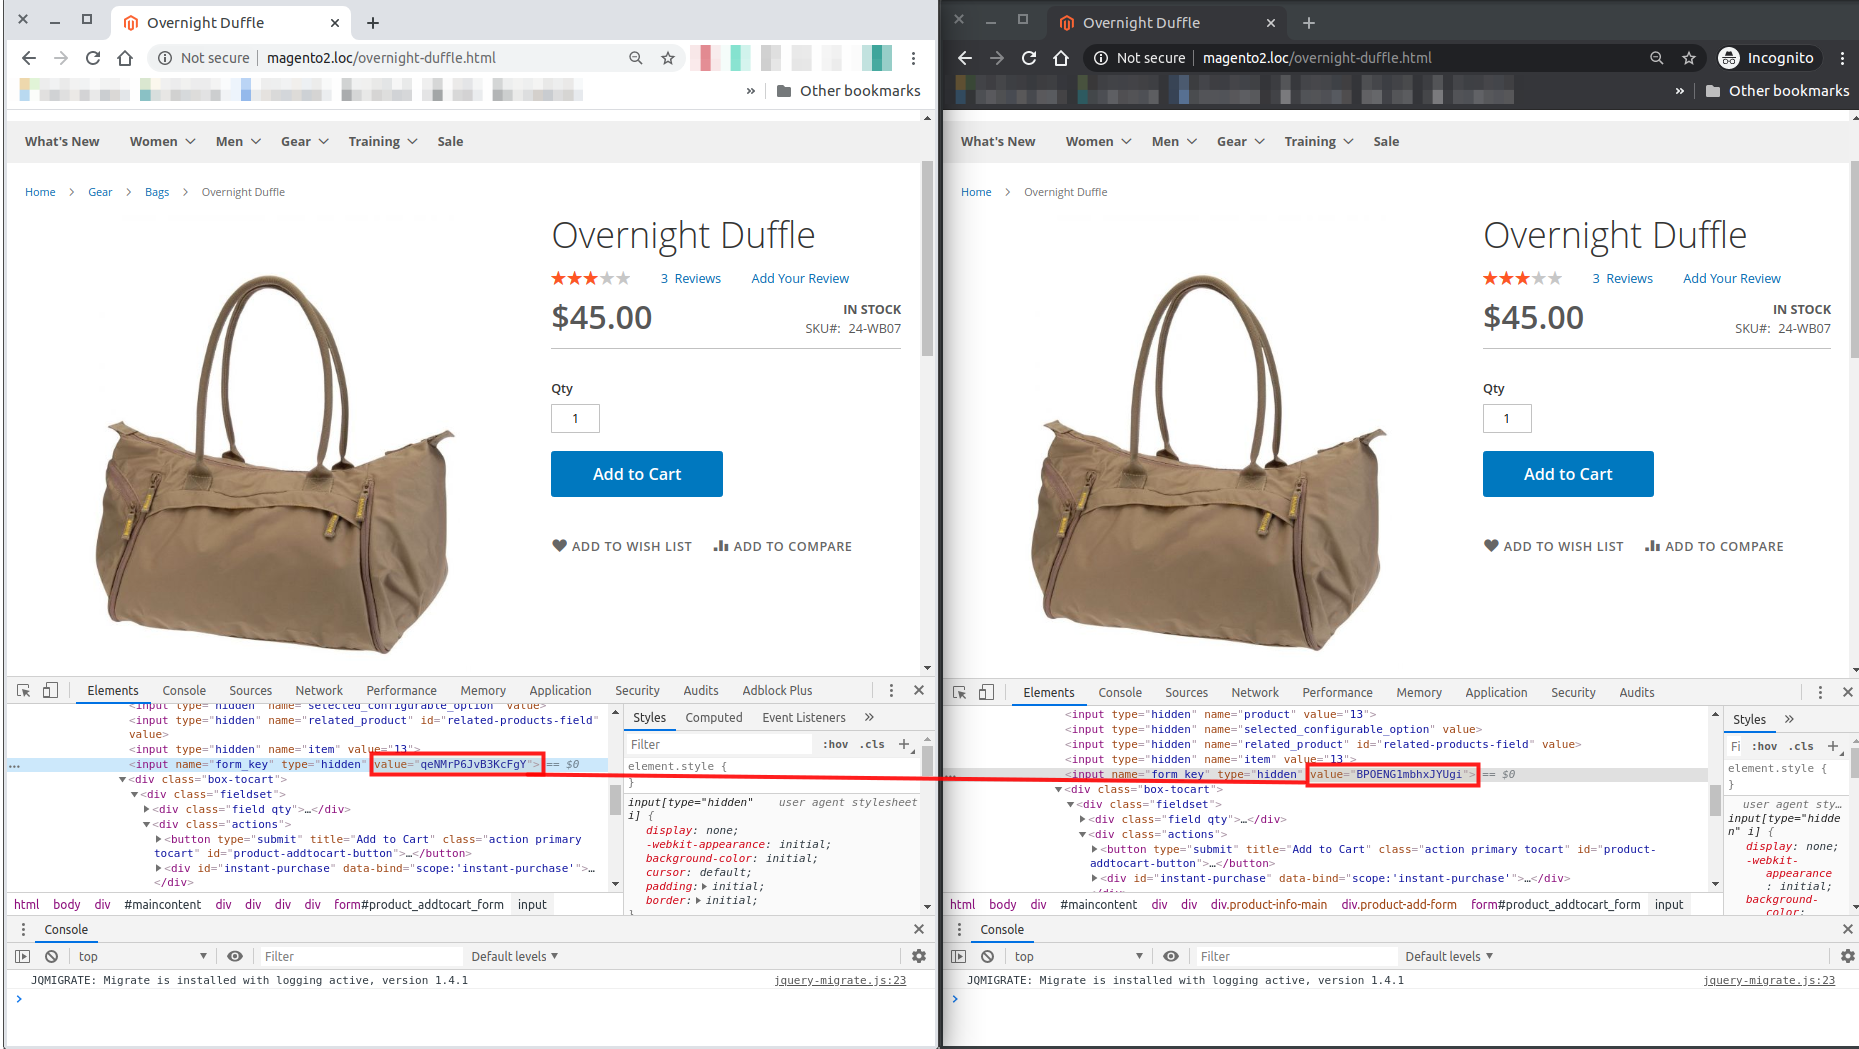Open Men menu dropdown on right page

point(1174,141)
